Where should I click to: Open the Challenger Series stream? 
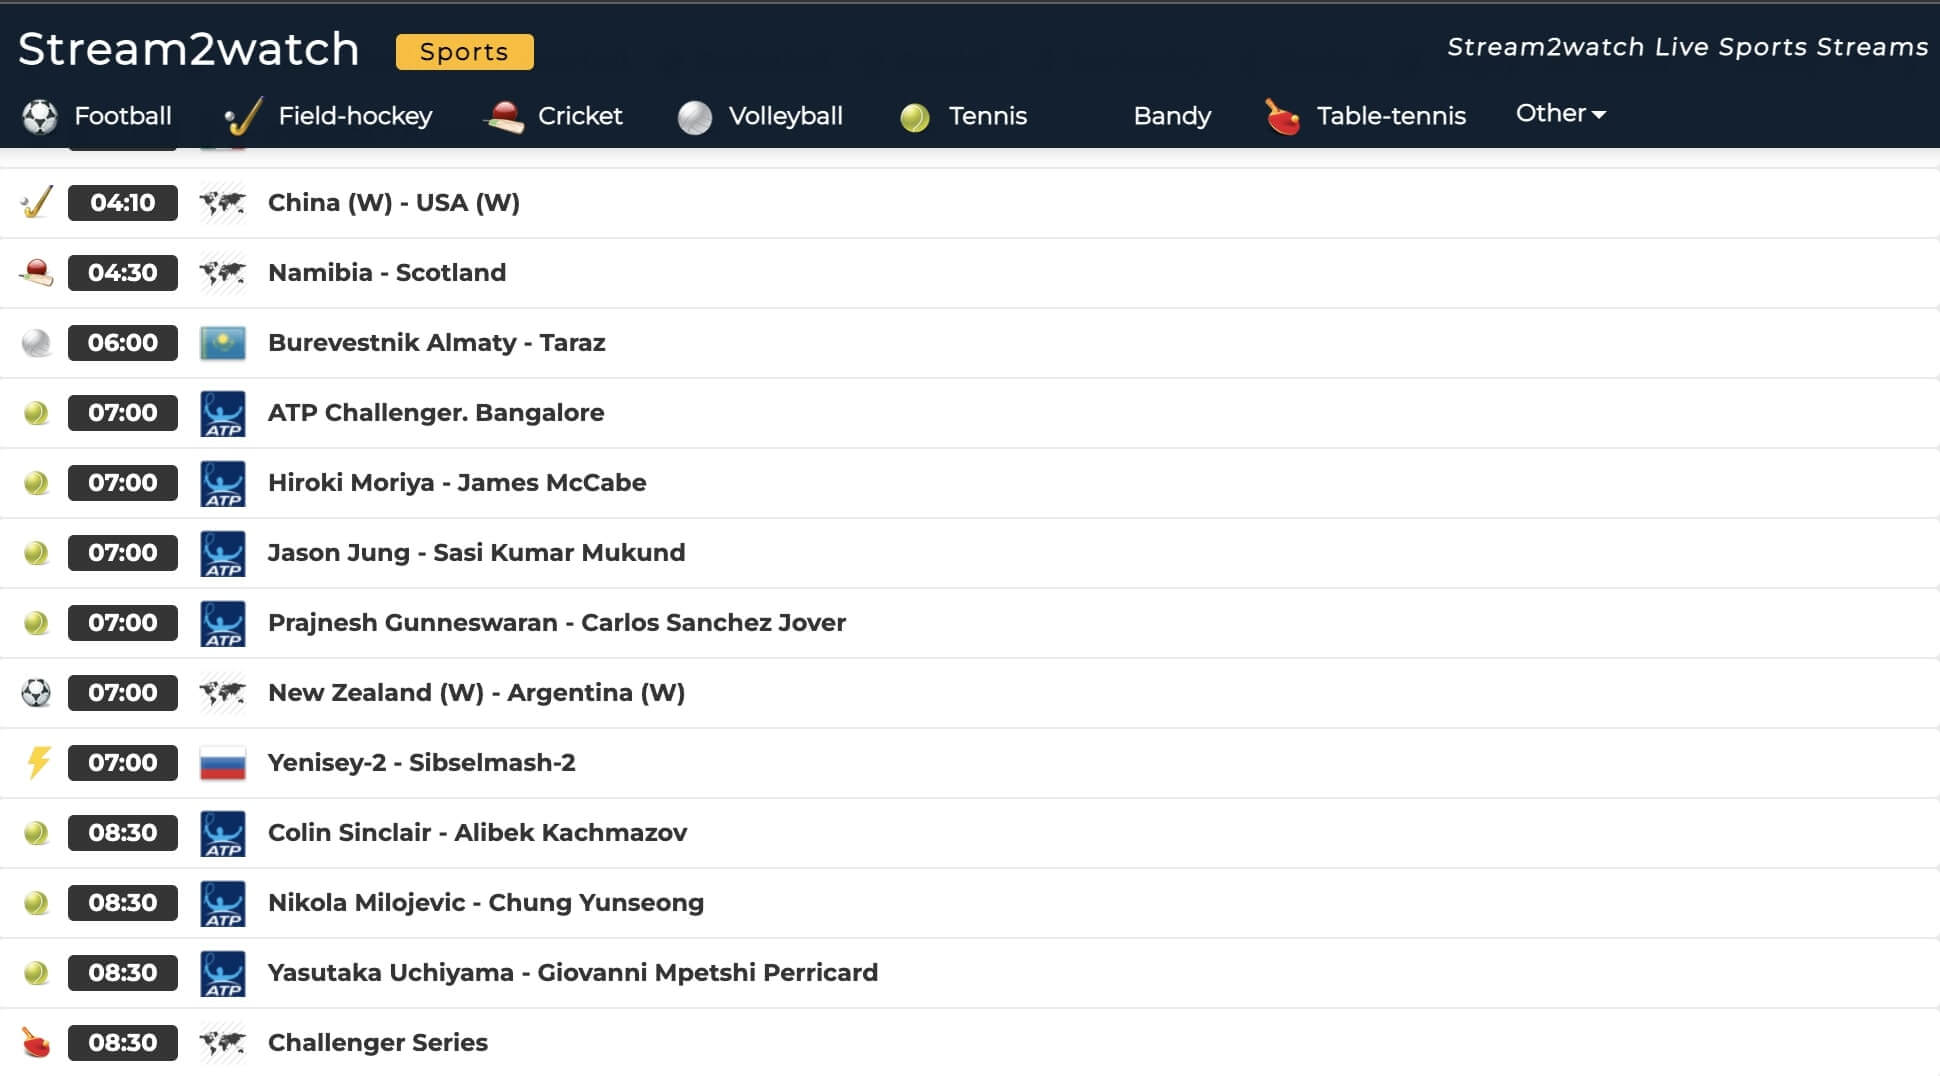coord(378,1043)
